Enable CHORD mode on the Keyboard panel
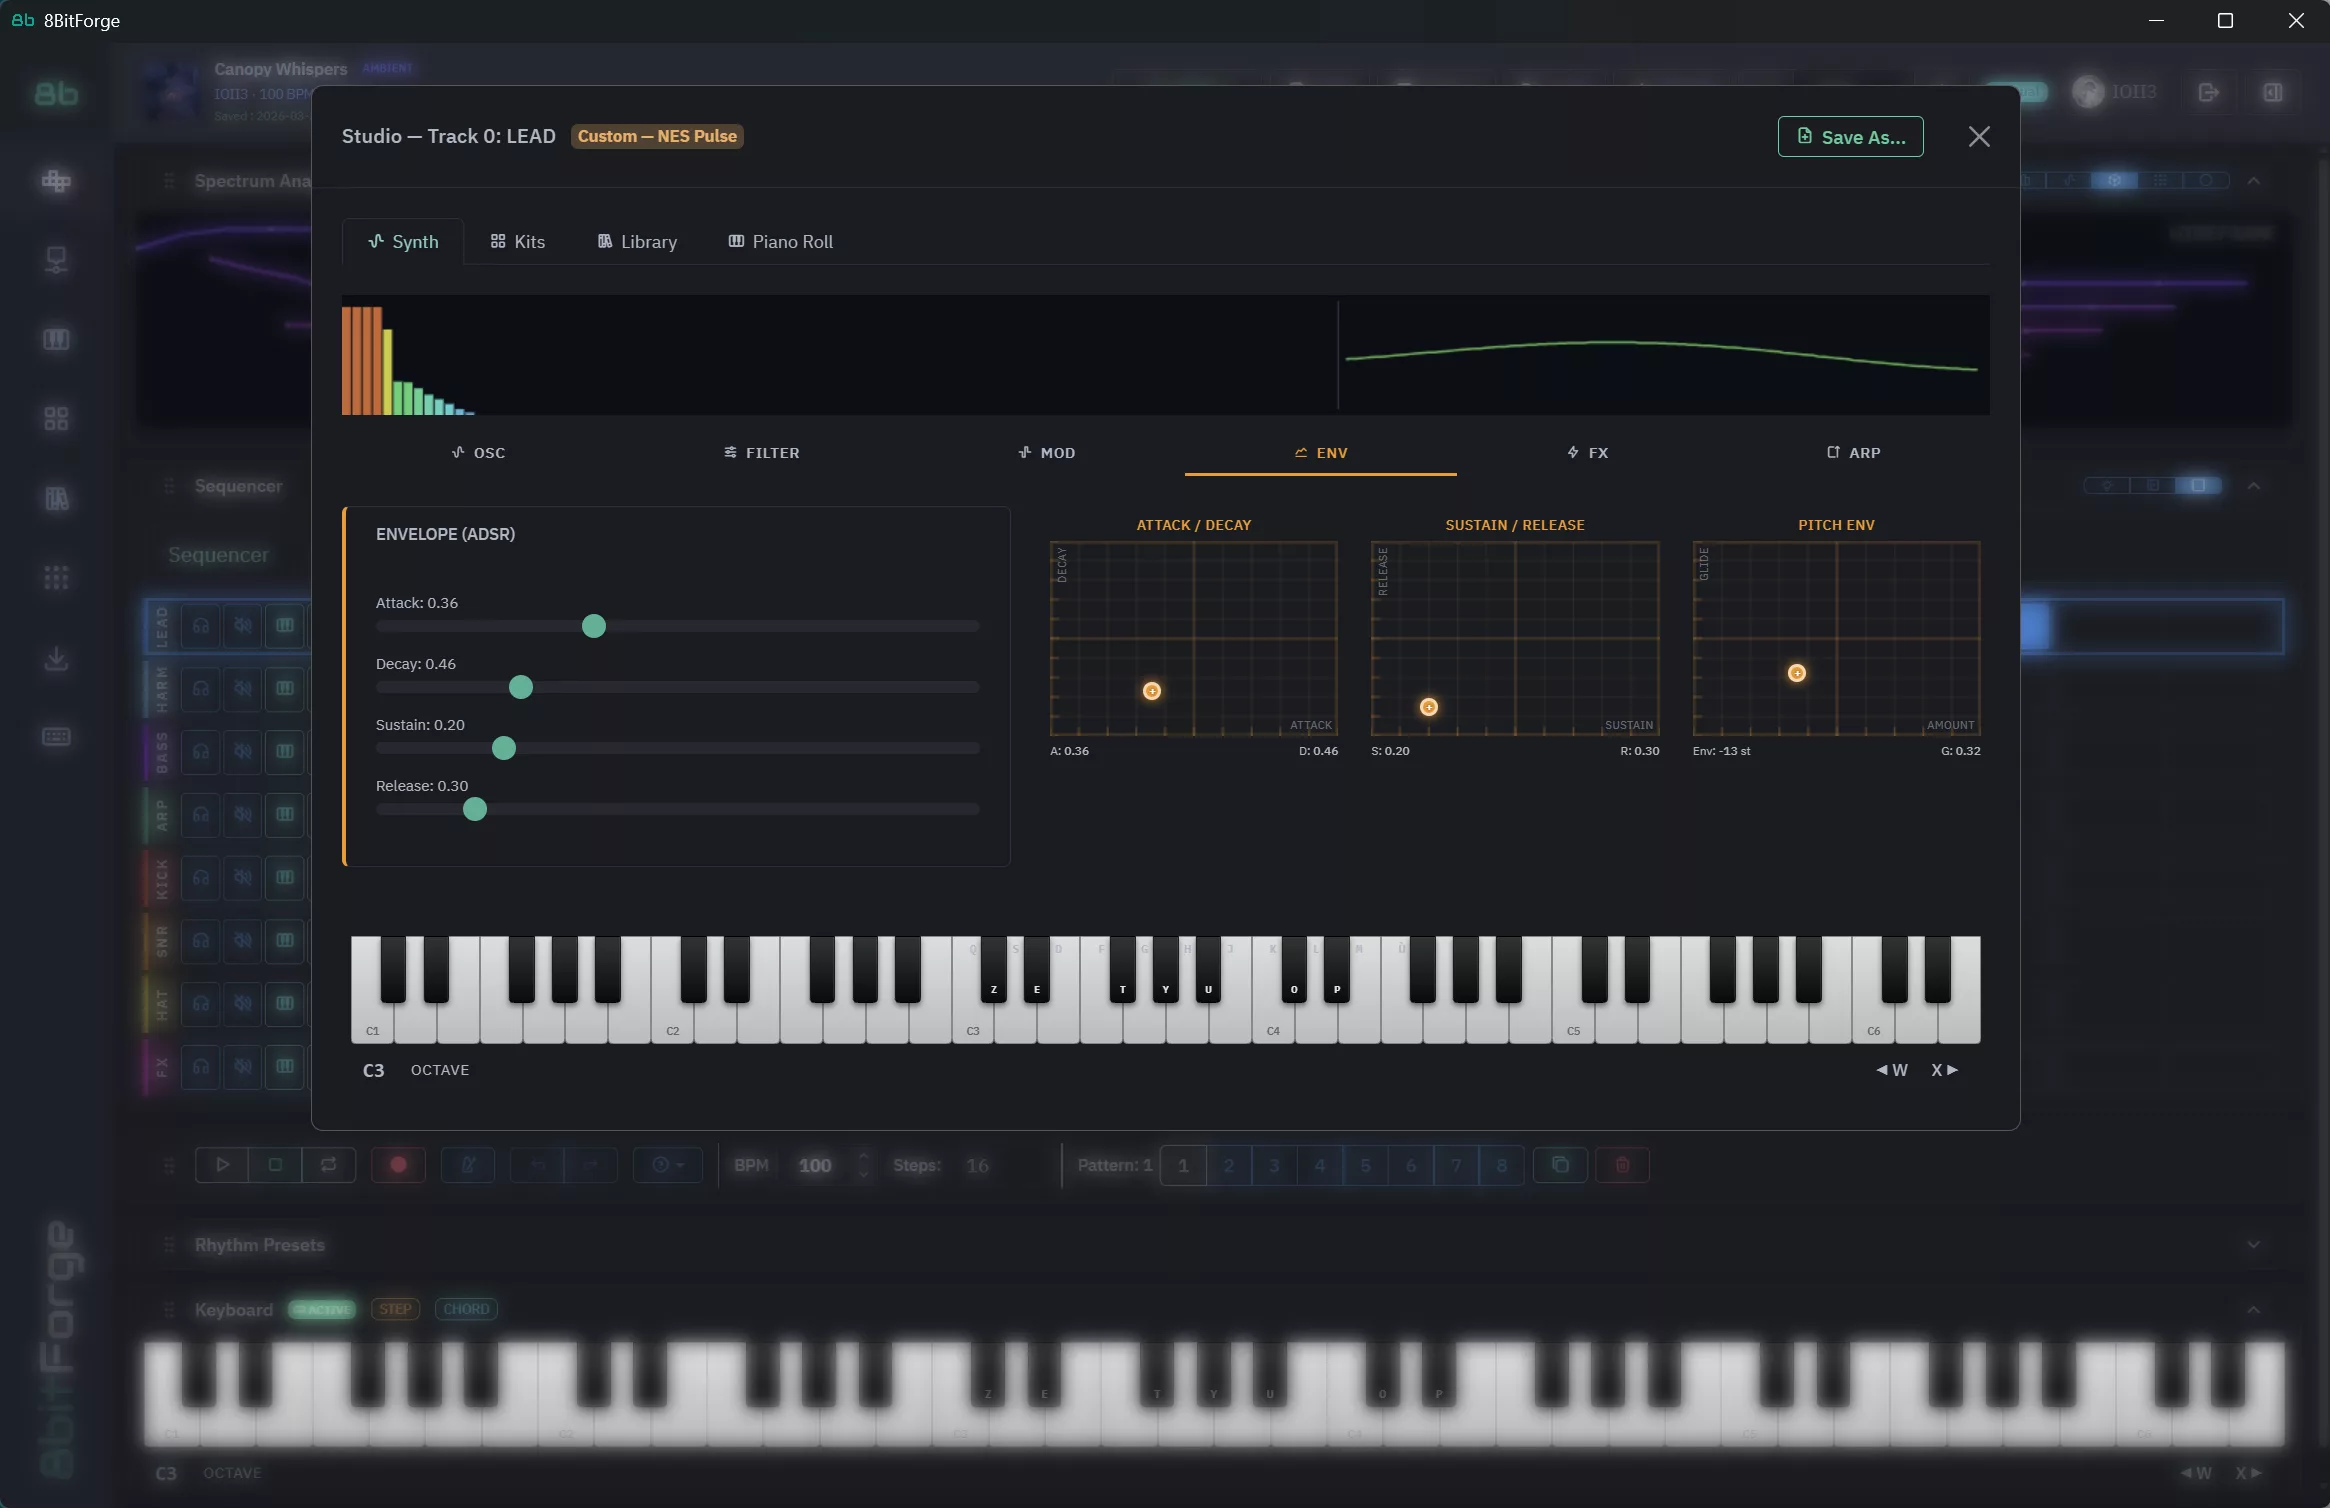 click(466, 1309)
